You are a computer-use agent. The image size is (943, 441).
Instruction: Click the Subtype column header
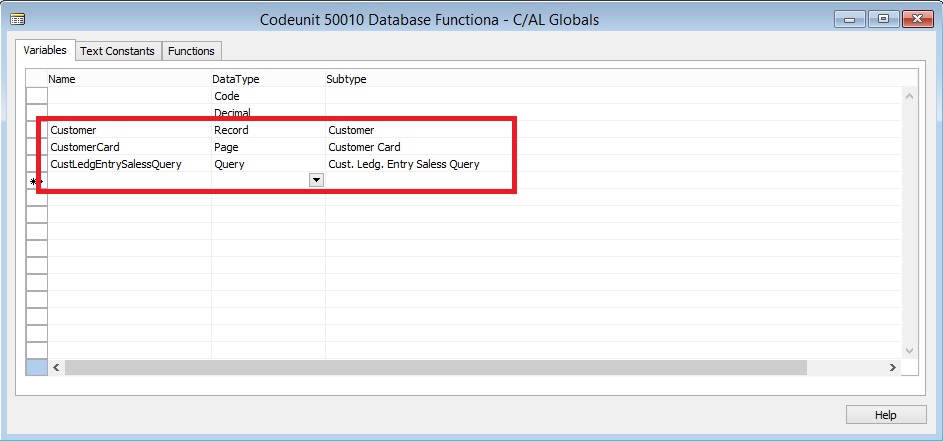tap(346, 78)
